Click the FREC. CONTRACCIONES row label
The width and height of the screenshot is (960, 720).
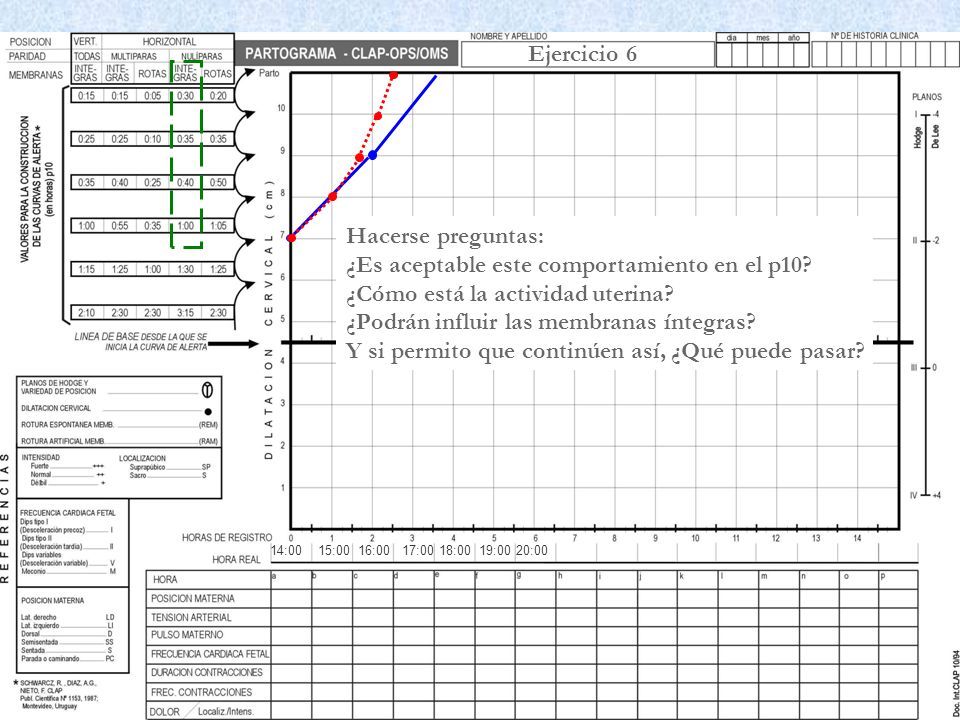pyautogui.click(x=201, y=692)
